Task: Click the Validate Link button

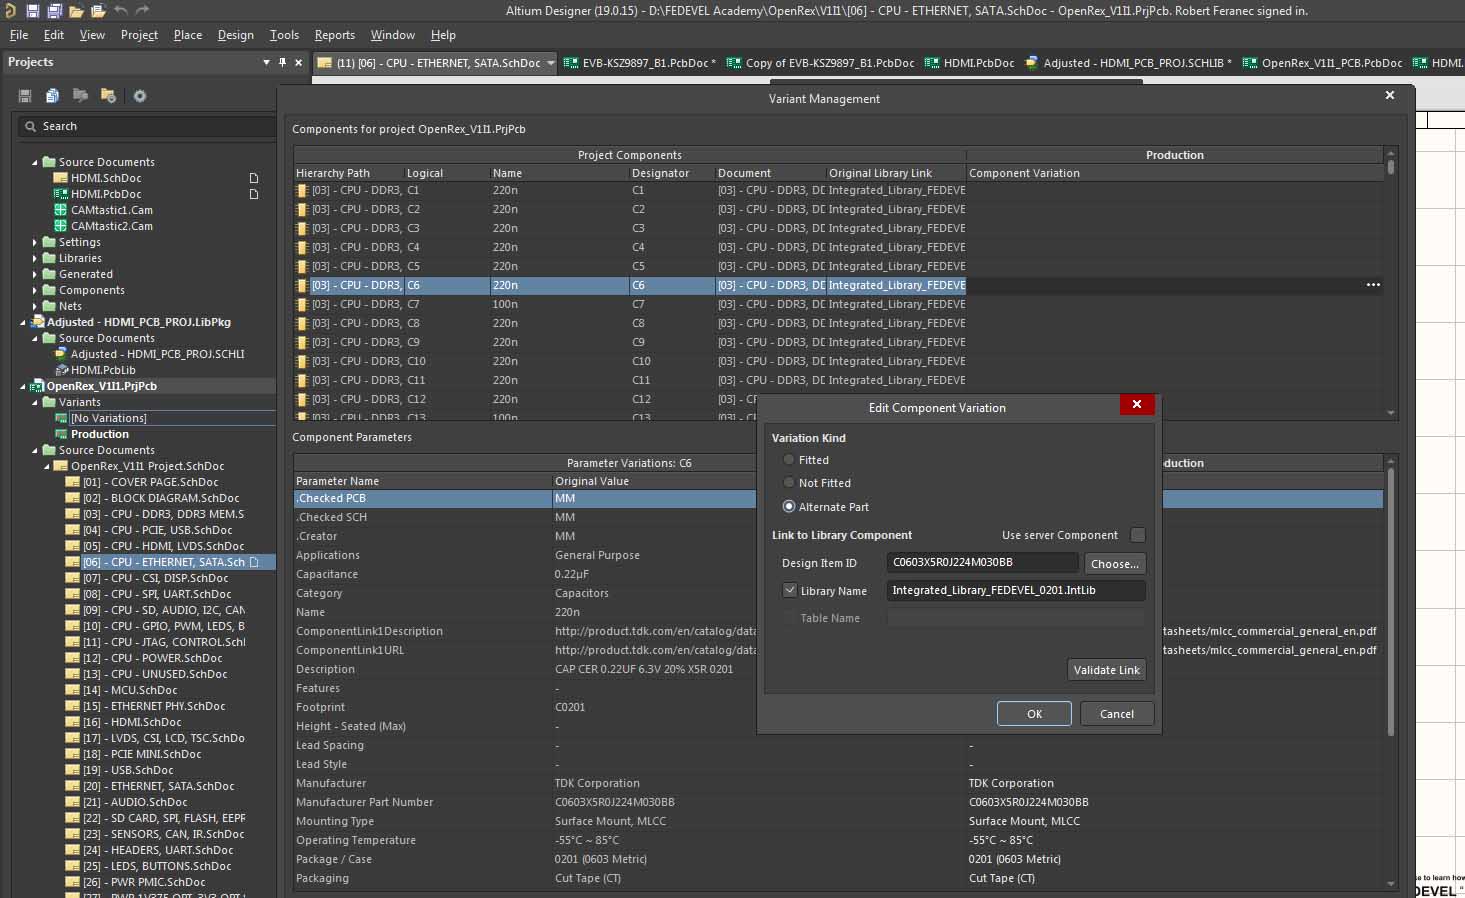Action: point(1106,670)
